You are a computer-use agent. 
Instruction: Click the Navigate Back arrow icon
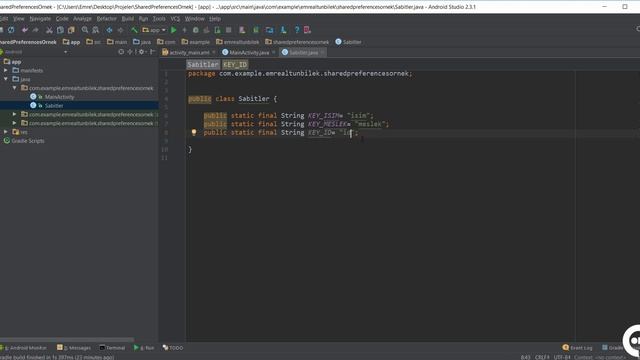coord(109,30)
